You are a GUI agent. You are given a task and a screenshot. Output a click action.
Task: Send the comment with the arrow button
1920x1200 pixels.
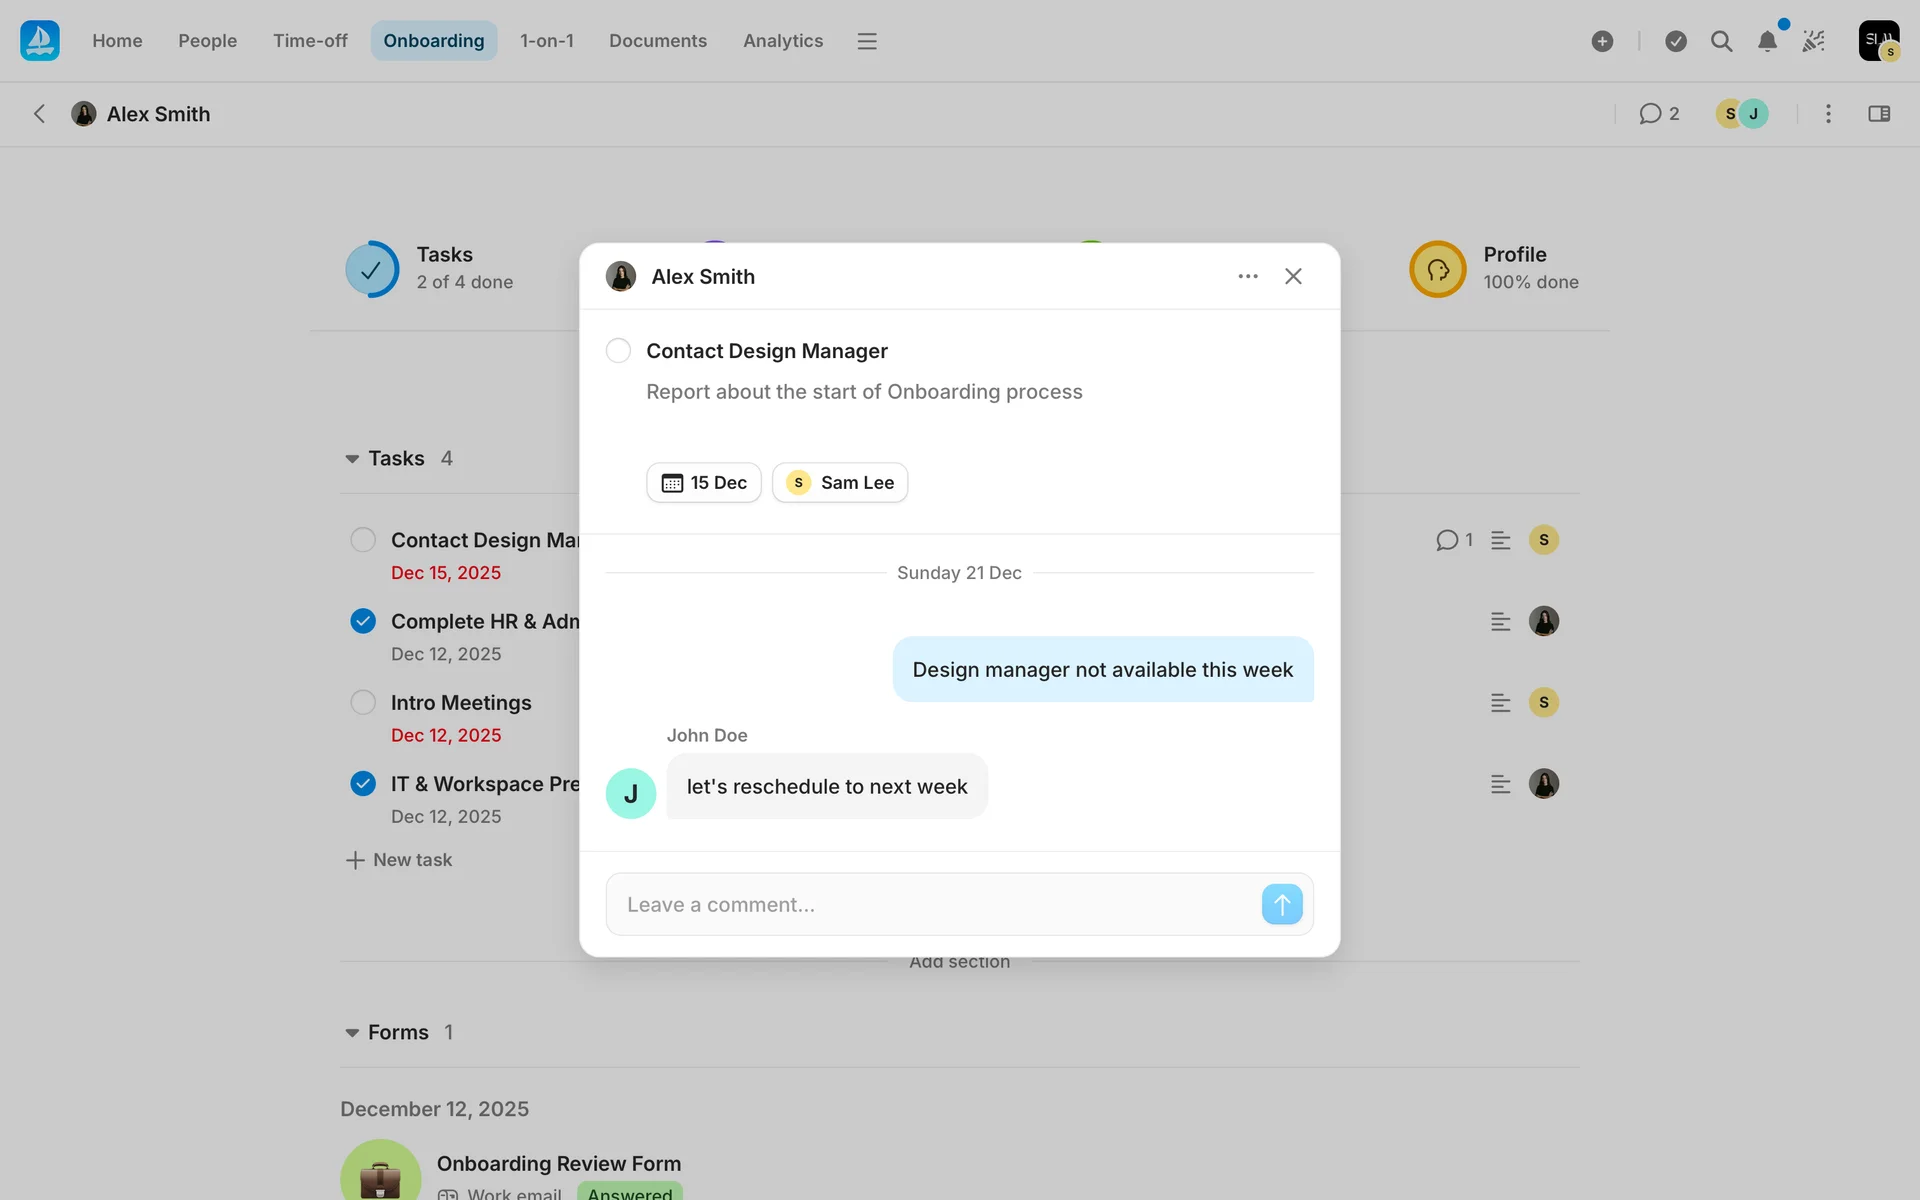[1281, 904]
